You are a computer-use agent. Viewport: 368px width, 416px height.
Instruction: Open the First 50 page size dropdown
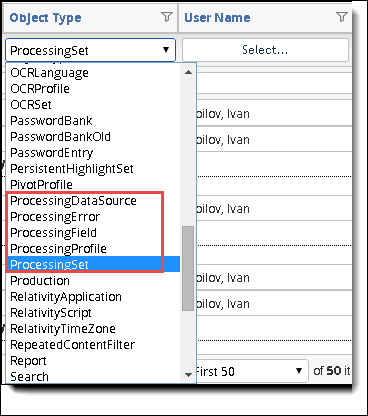[252, 371]
